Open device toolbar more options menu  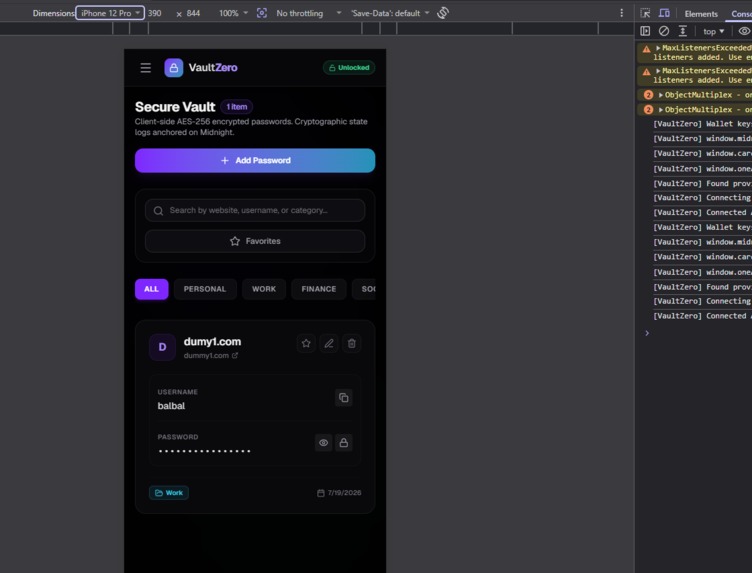point(622,13)
